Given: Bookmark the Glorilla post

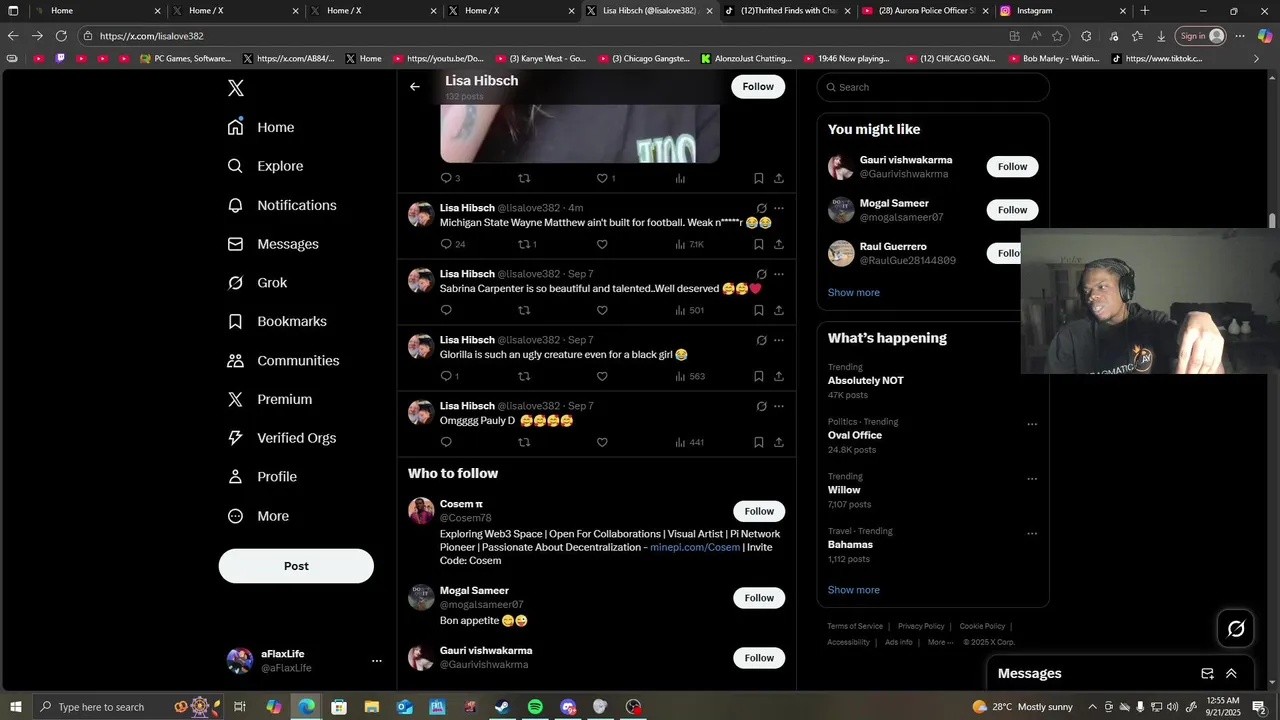Looking at the screenshot, I should click(x=758, y=376).
